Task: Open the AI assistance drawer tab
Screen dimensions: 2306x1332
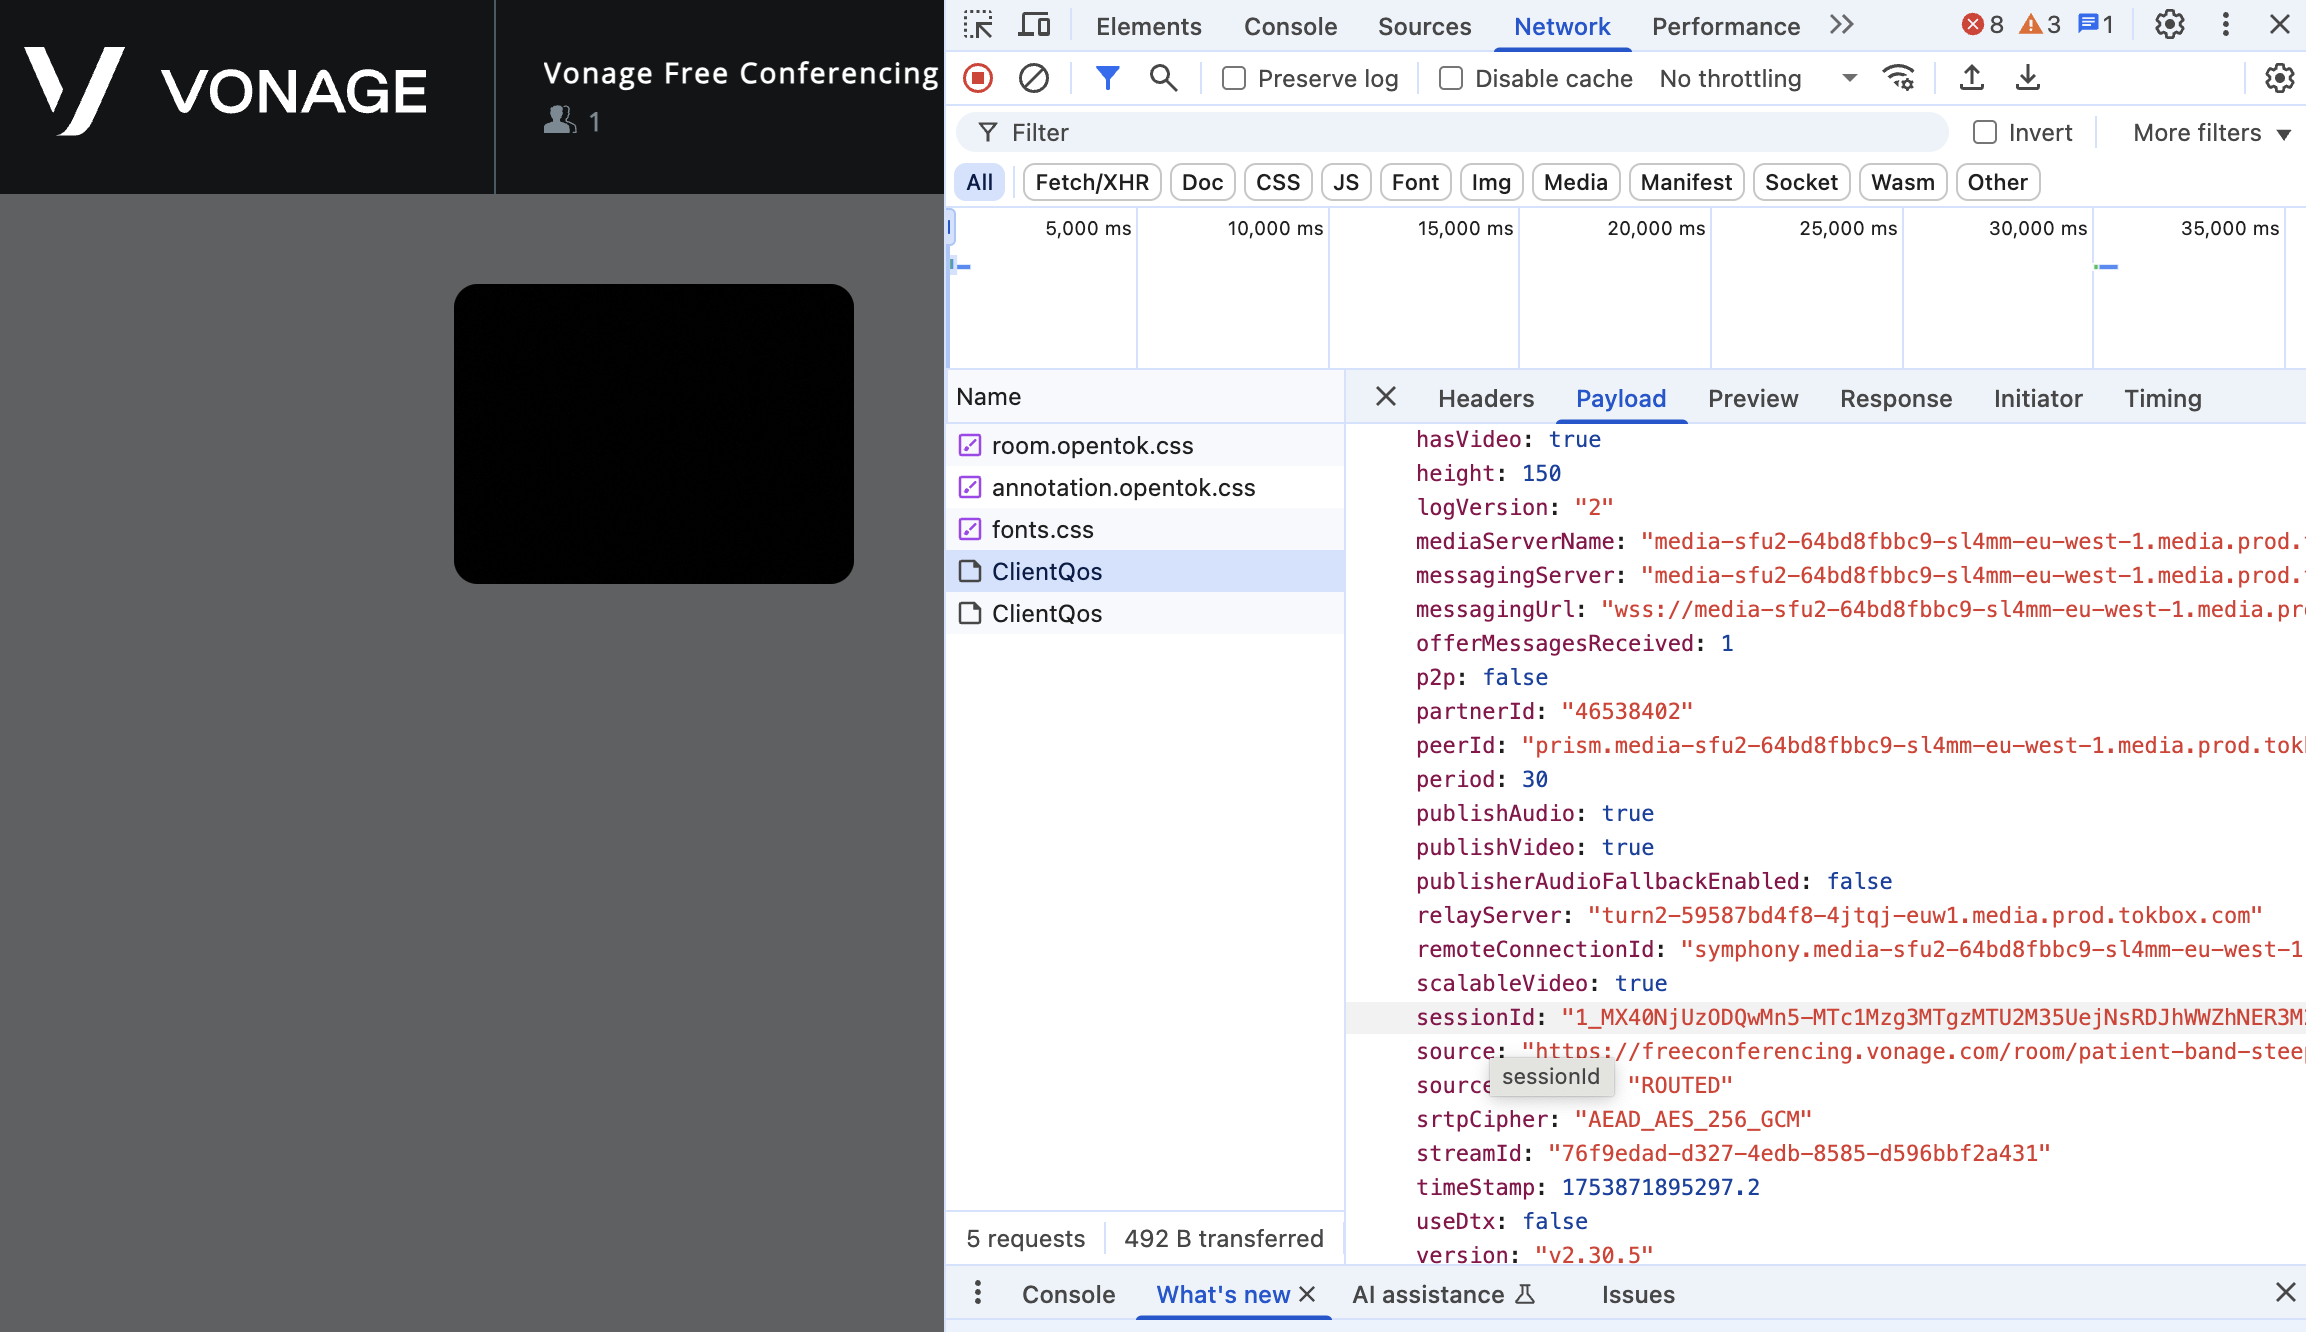Action: pyautogui.click(x=1443, y=1294)
